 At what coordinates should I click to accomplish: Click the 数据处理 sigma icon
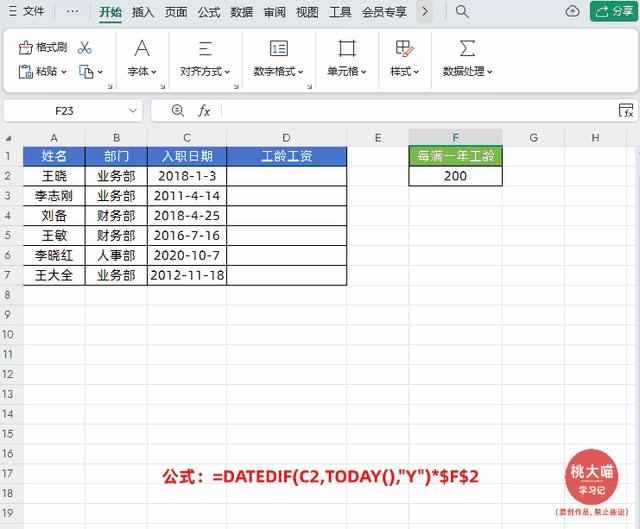coord(467,48)
